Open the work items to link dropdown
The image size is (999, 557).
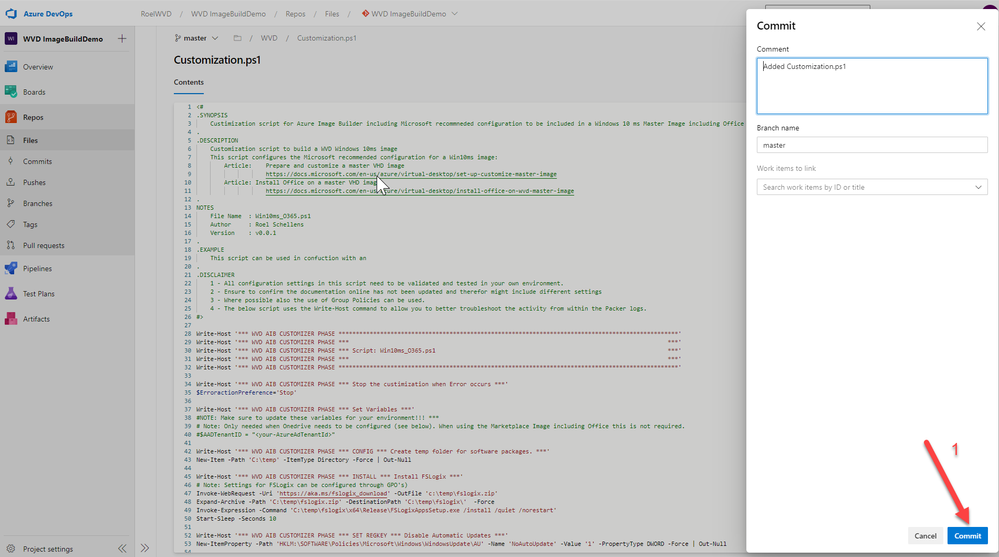[872, 187]
